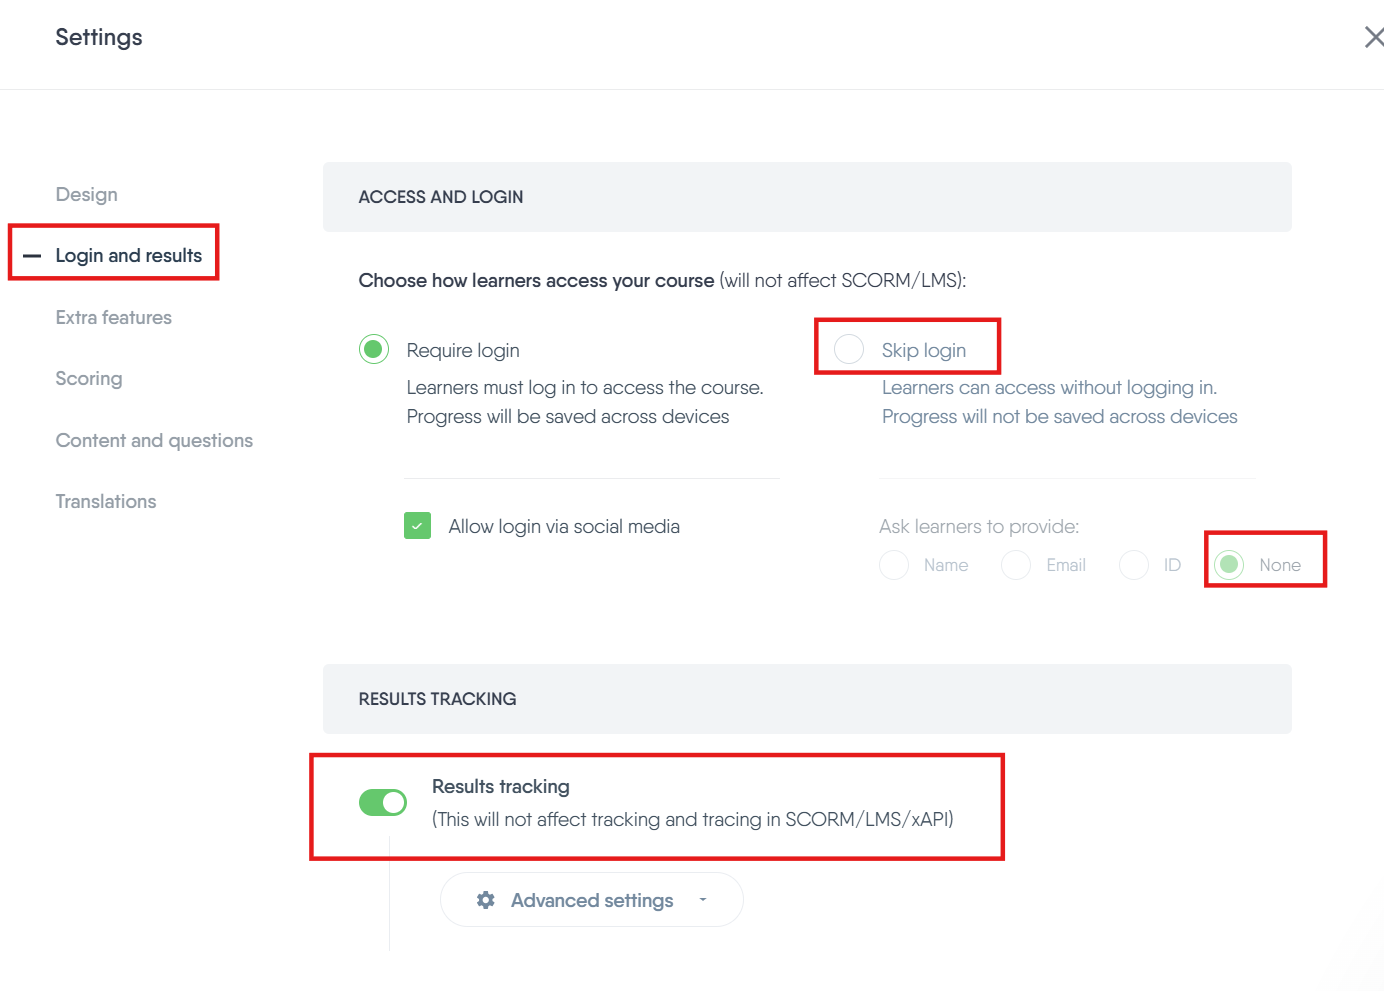Choose the Skip login option
This screenshot has height=991, width=1384.
tap(849, 349)
